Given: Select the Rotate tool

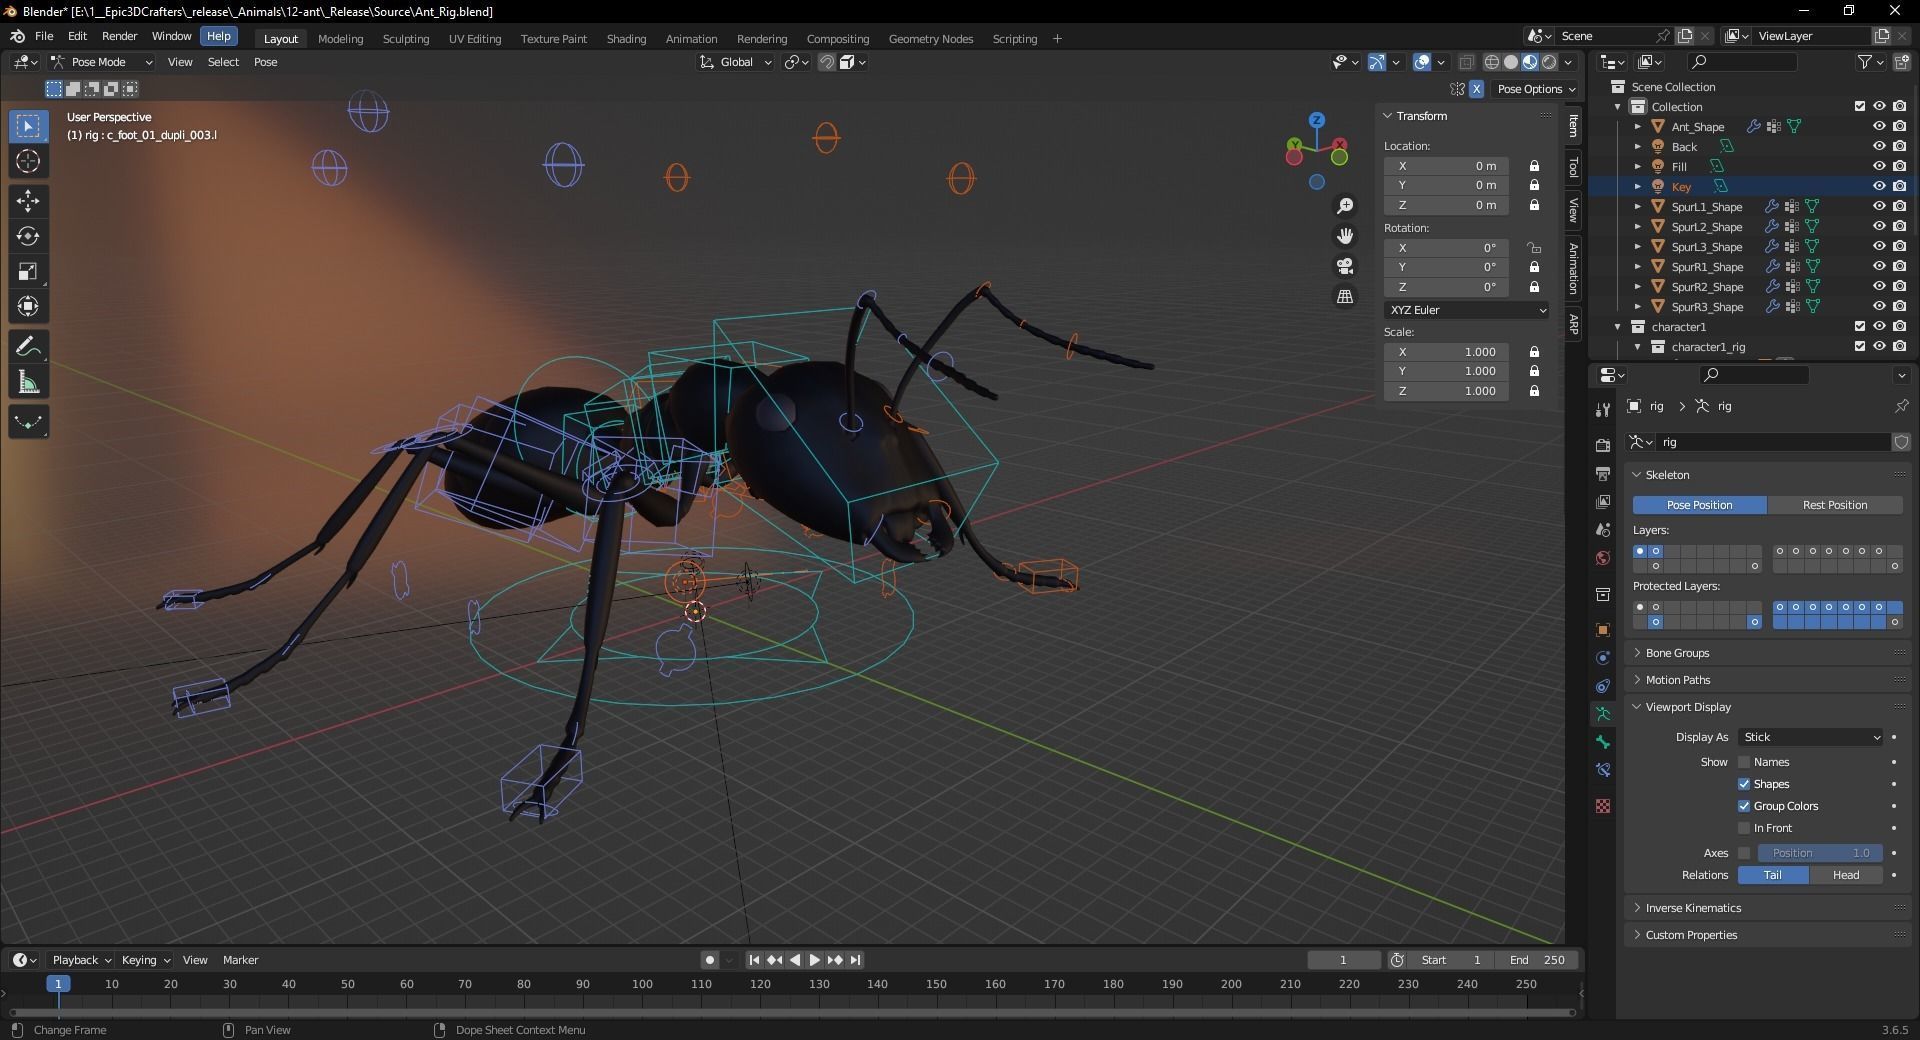Looking at the screenshot, I should (x=28, y=236).
